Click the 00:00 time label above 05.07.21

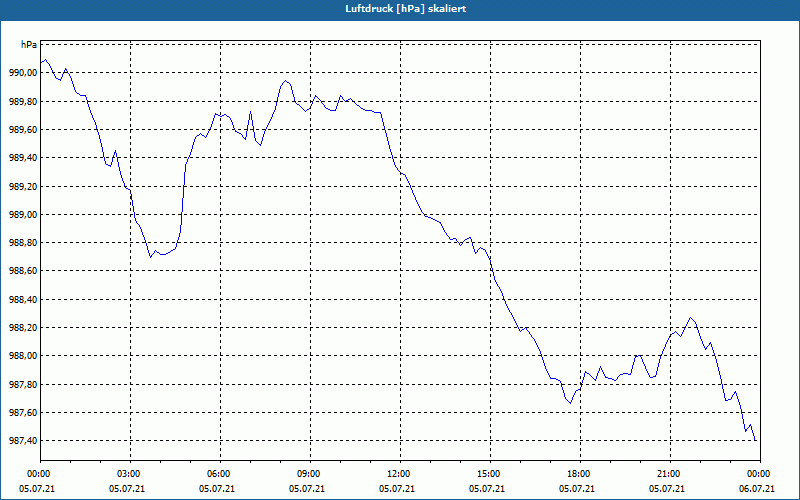click(x=40, y=474)
